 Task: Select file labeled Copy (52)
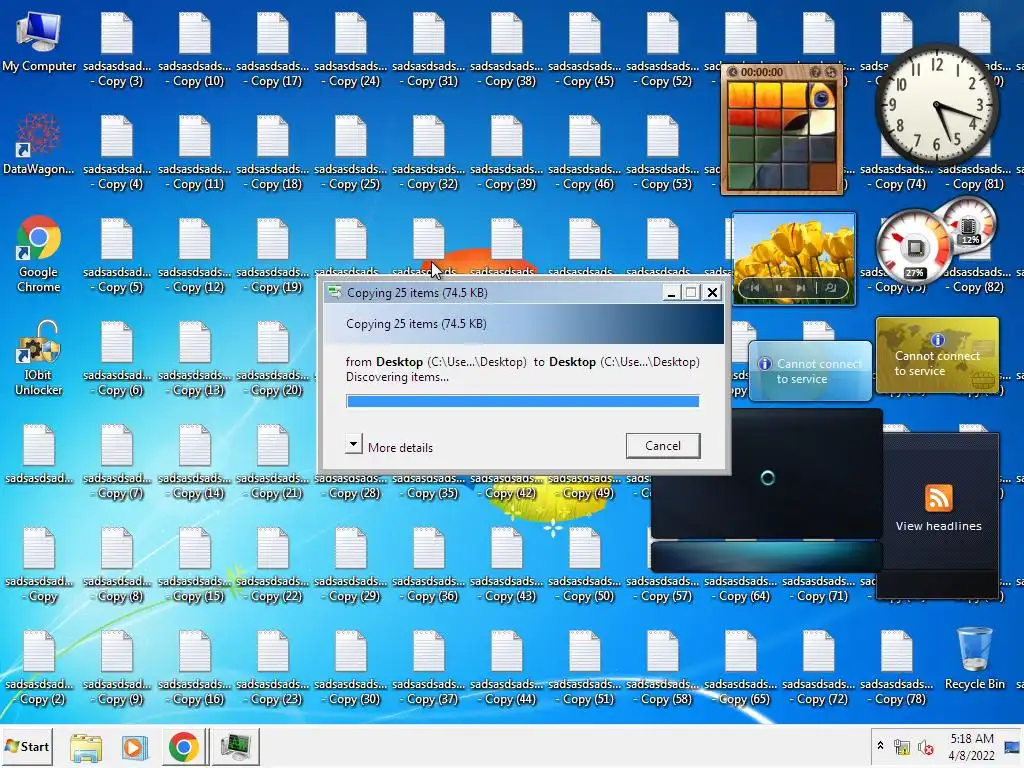(x=662, y=51)
